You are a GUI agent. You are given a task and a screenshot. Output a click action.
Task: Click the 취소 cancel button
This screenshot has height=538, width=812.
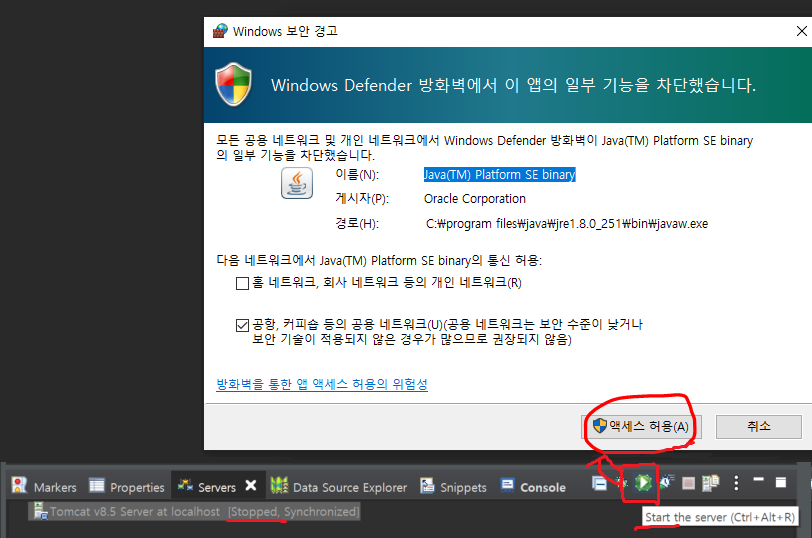pos(759,427)
